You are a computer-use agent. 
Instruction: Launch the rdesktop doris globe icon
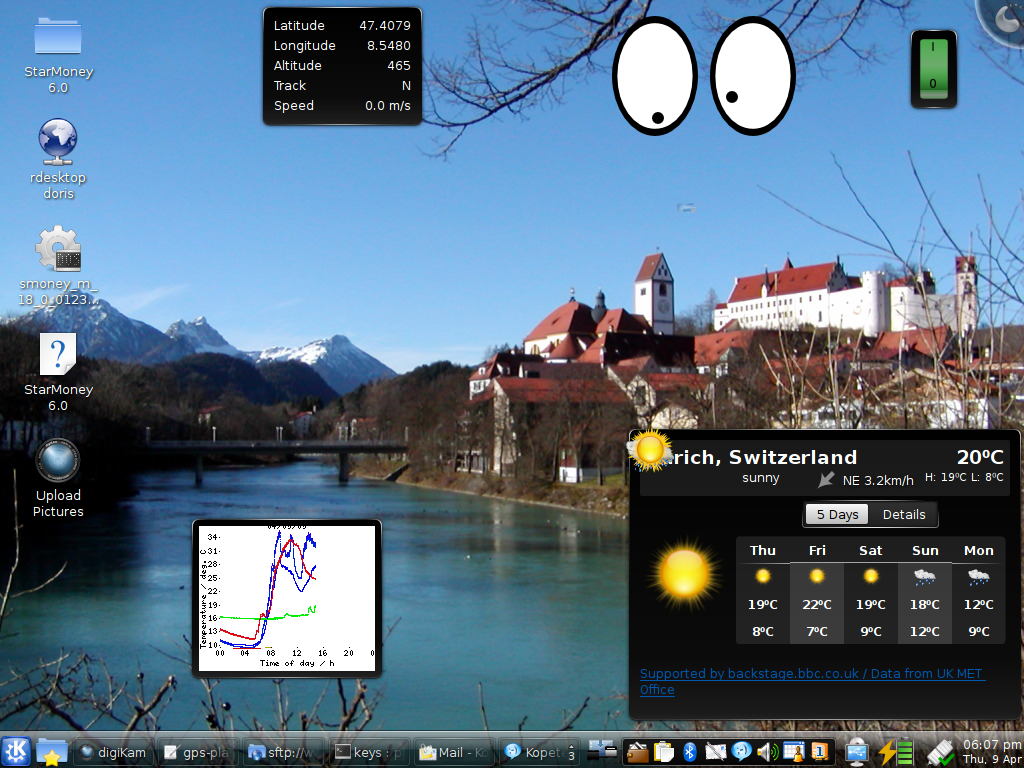(57, 141)
